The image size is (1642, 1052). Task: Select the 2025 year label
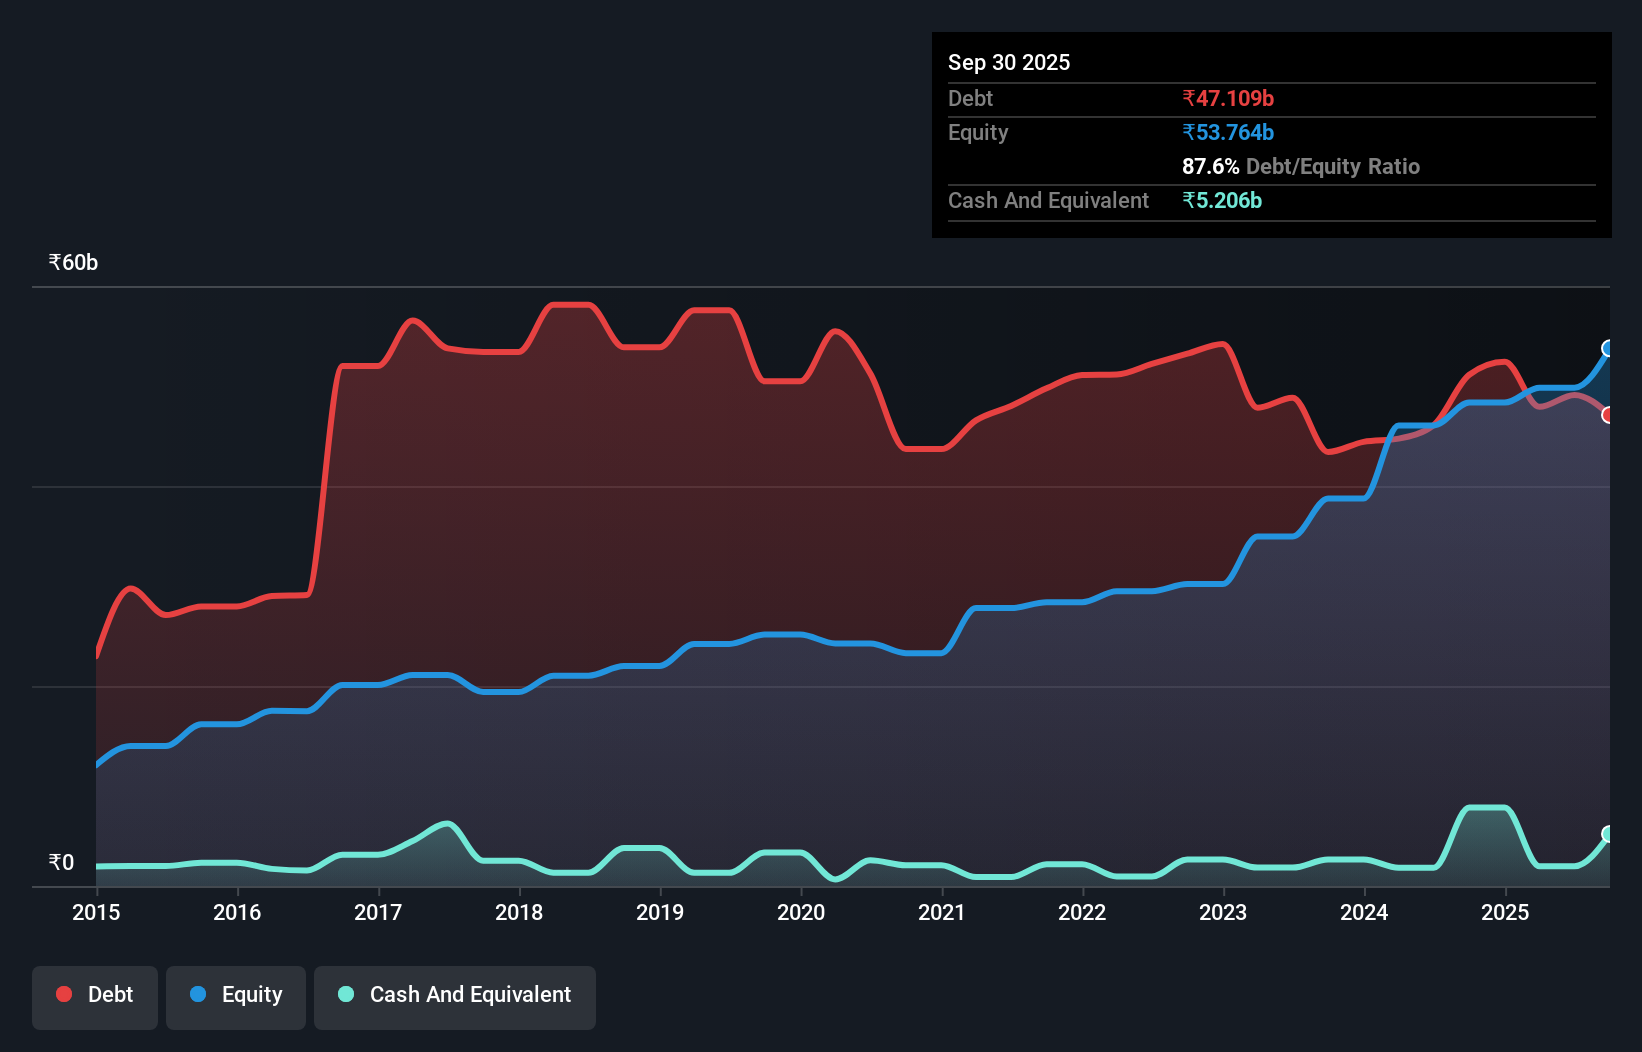point(1506,912)
